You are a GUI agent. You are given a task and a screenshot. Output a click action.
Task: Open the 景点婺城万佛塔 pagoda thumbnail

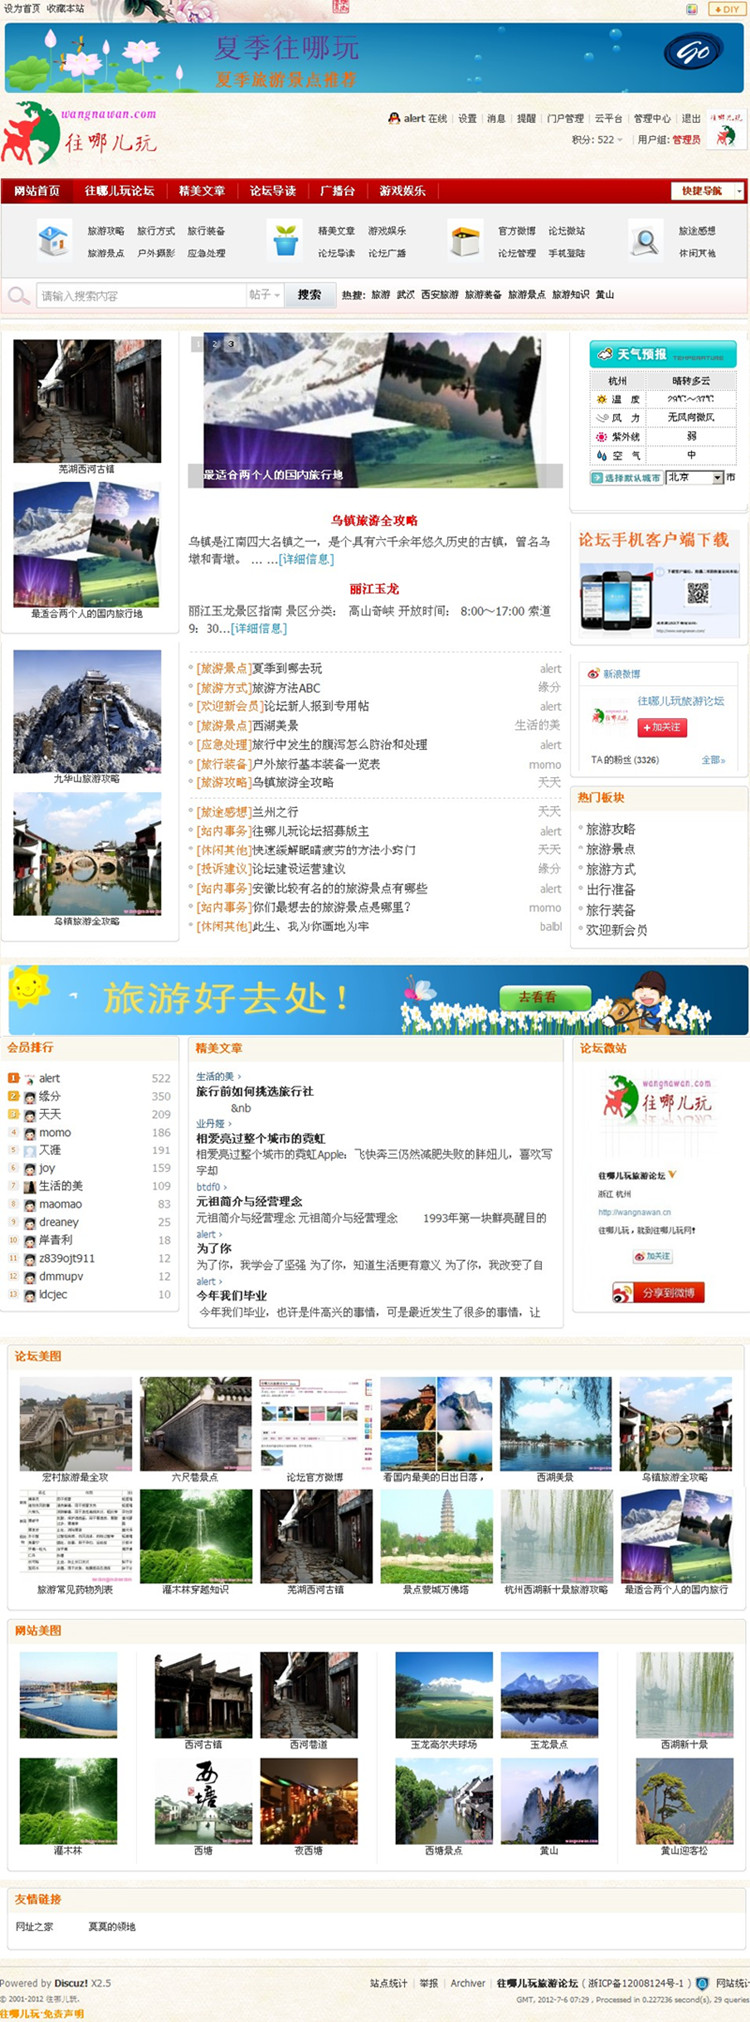pos(436,1536)
